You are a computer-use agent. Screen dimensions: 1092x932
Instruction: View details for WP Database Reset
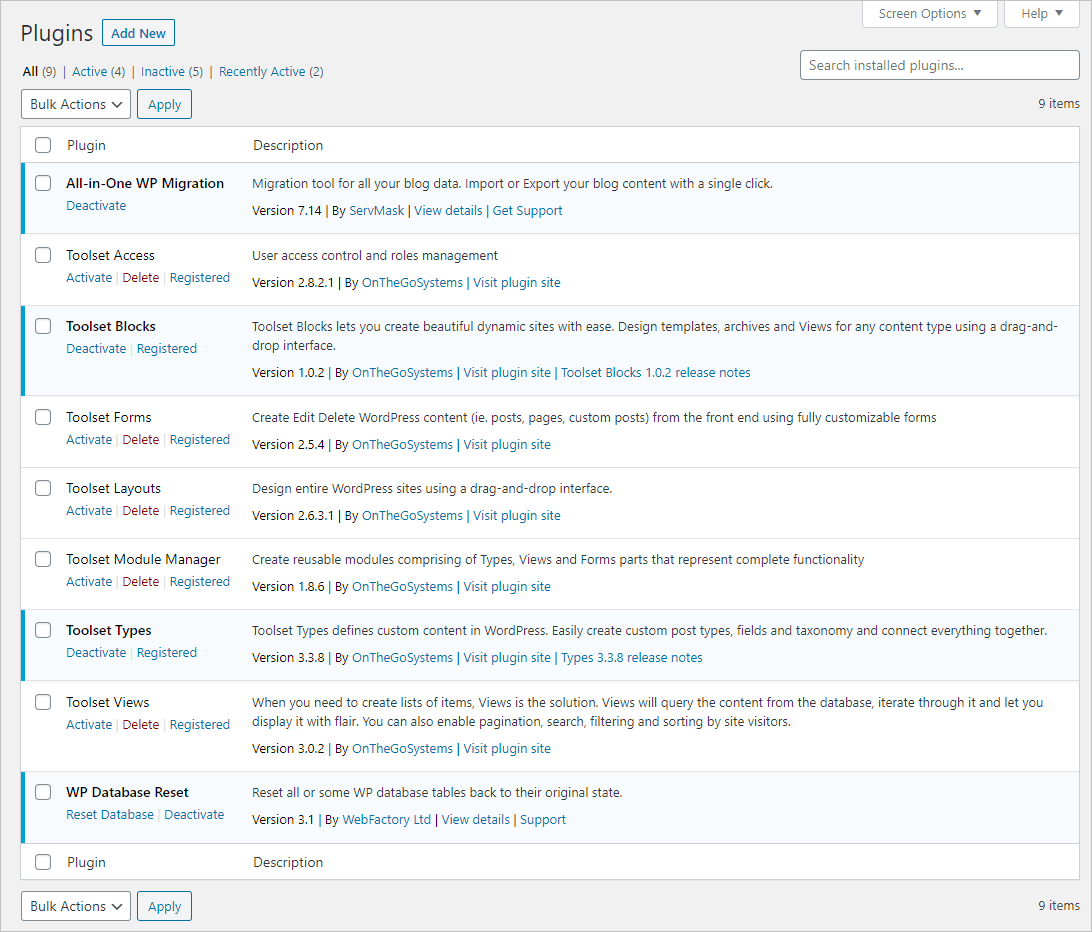[476, 820]
